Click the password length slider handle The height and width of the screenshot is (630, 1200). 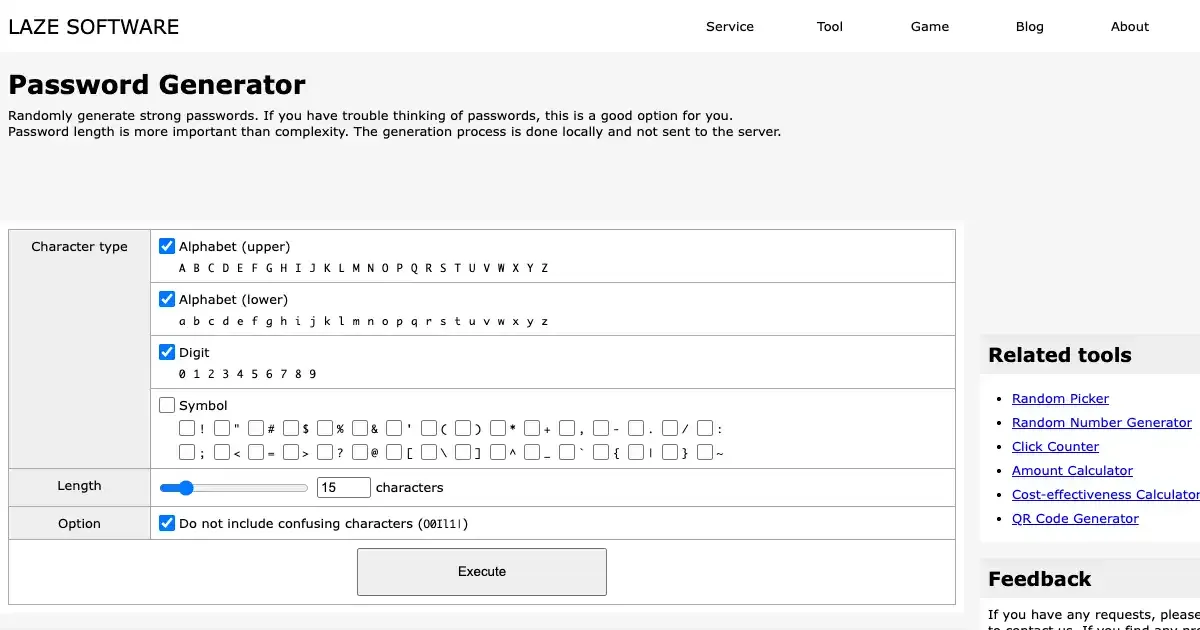coord(184,488)
